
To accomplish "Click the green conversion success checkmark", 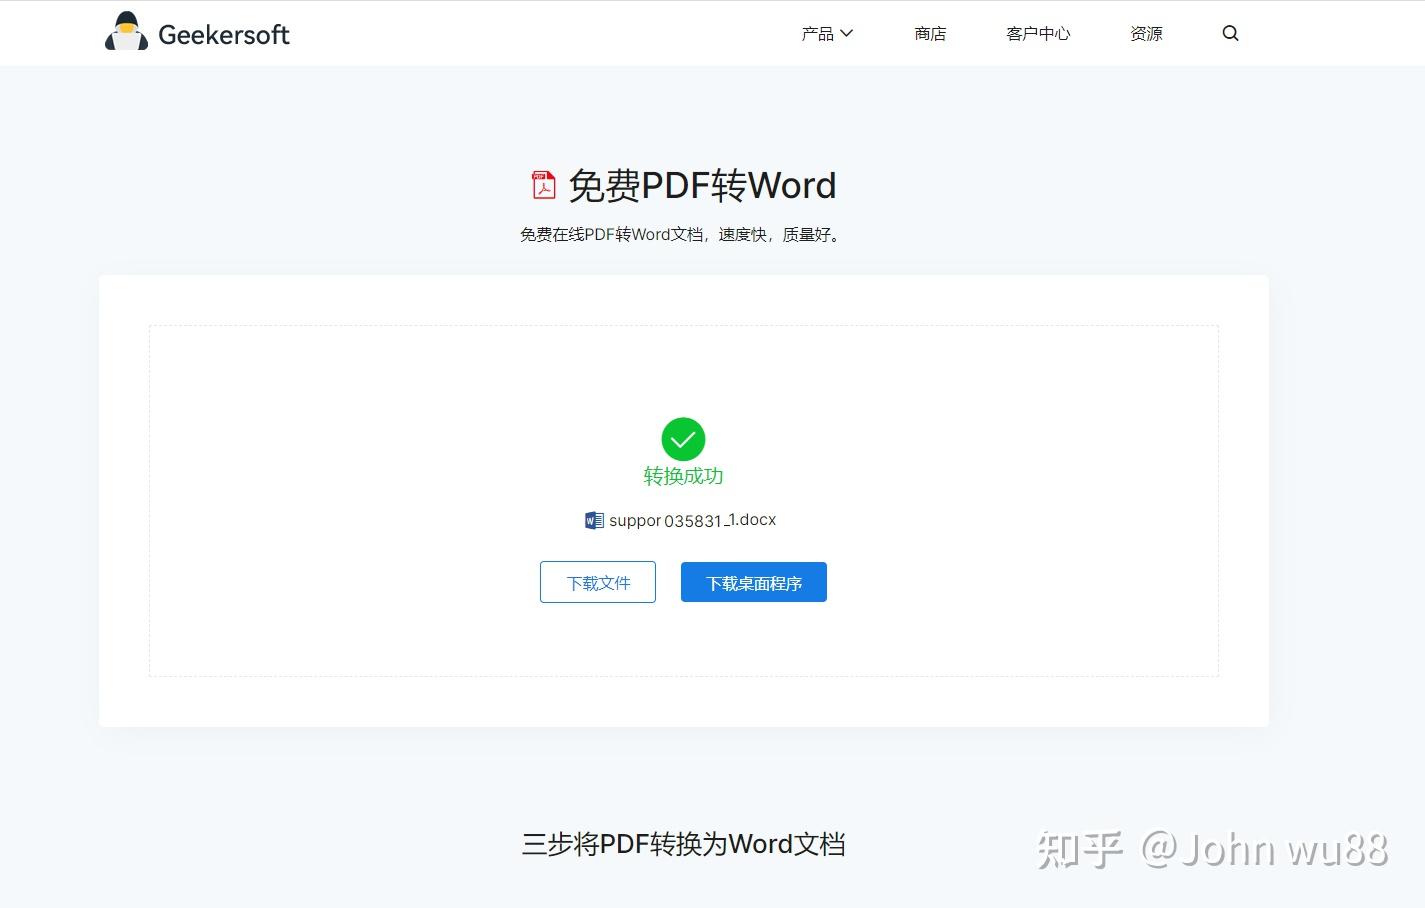I will (x=683, y=439).
